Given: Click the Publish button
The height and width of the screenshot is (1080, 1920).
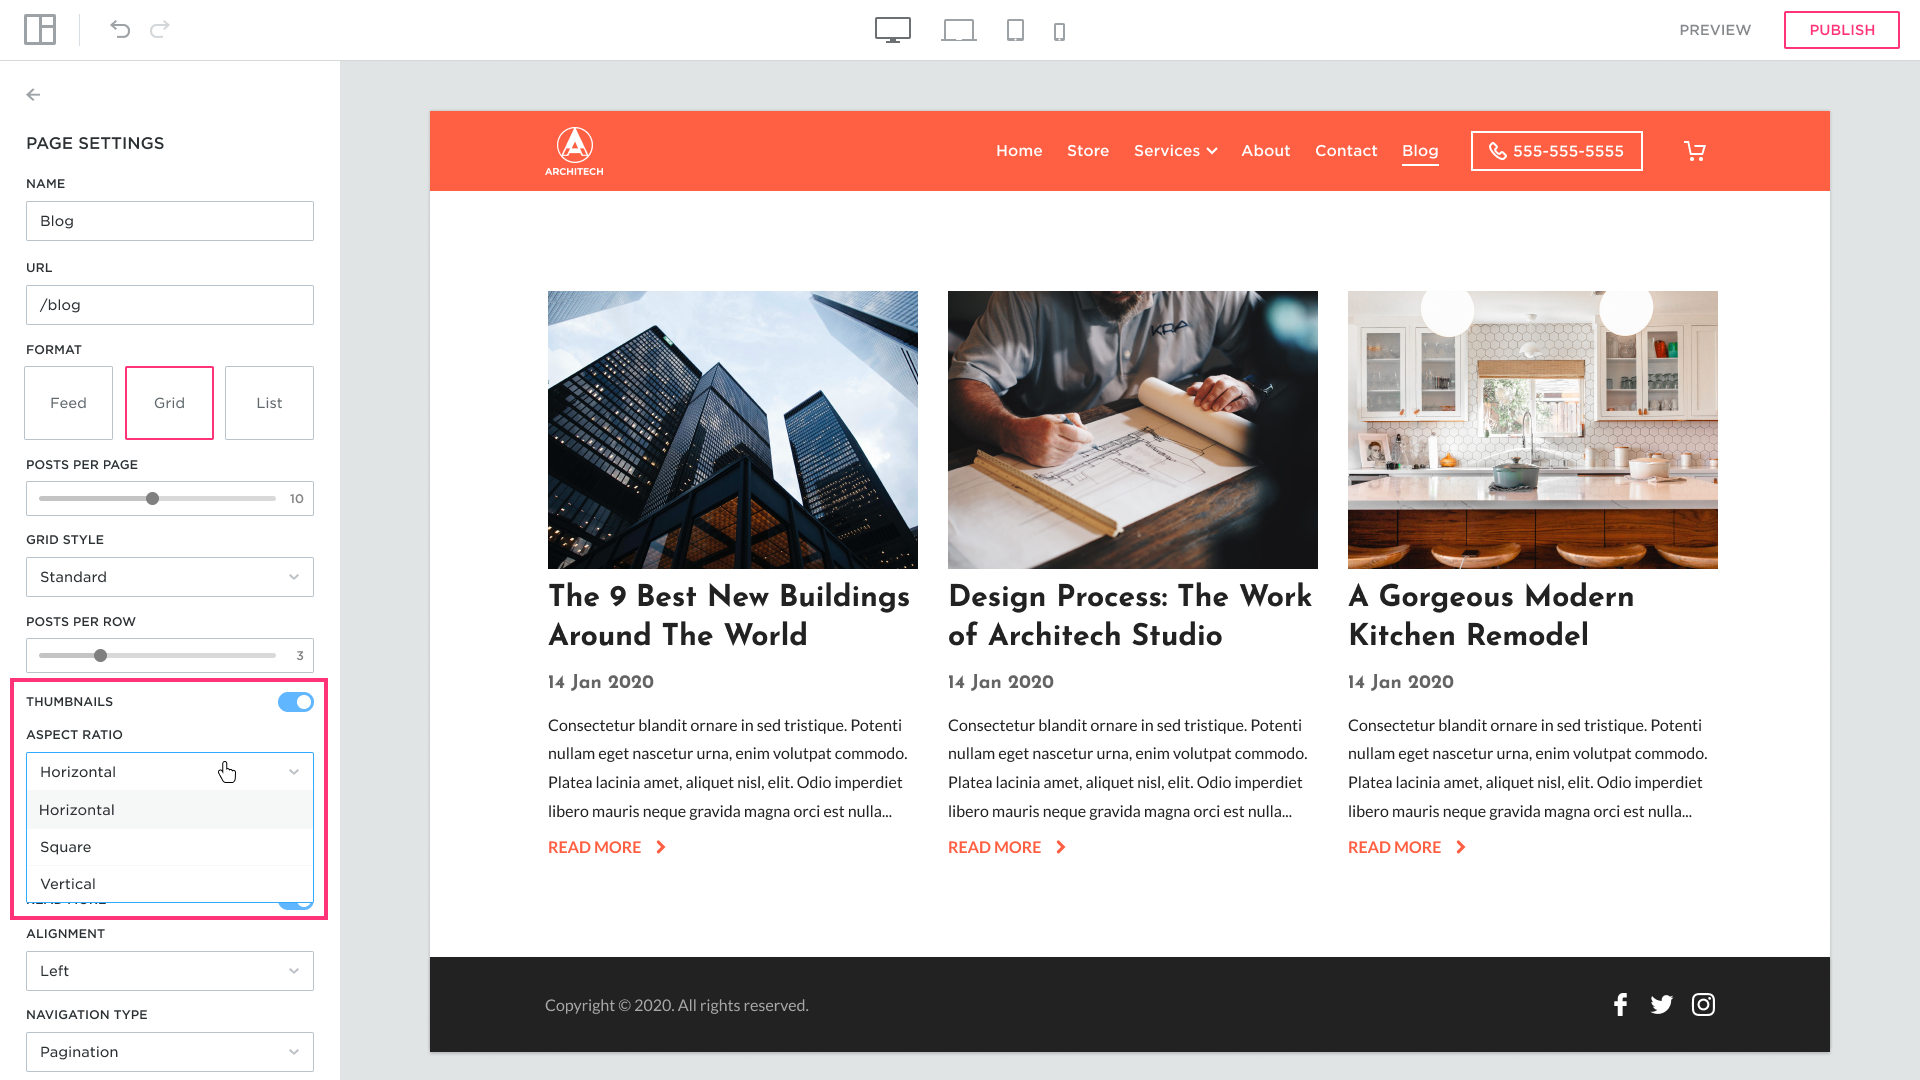Looking at the screenshot, I should [x=1841, y=30].
